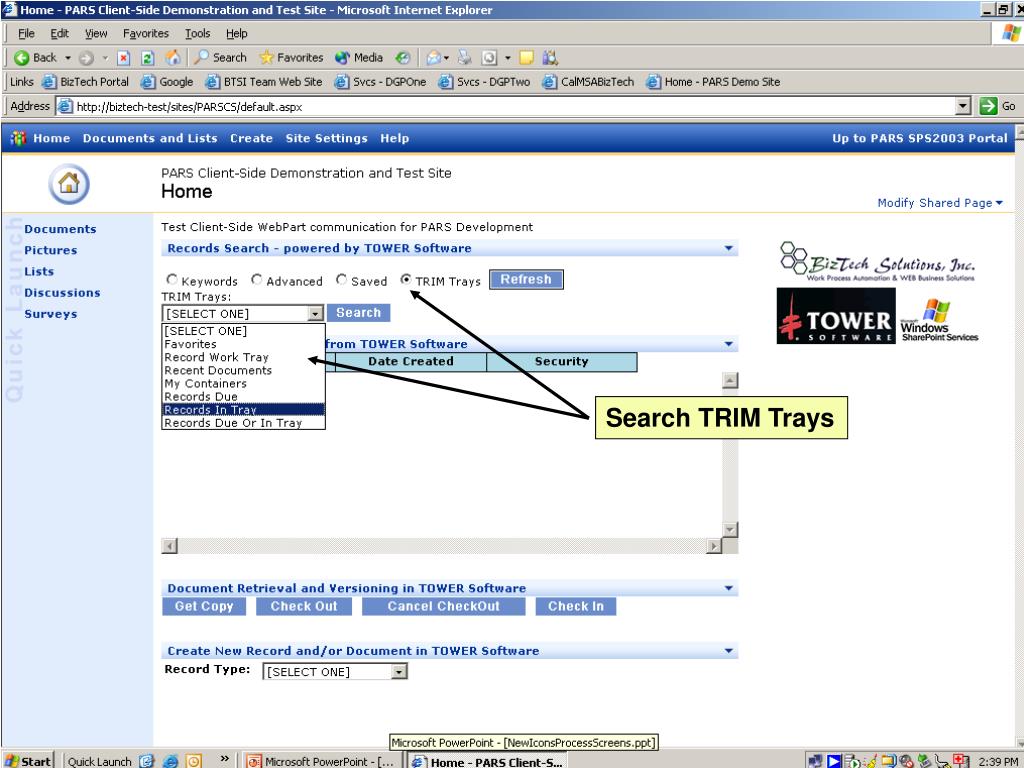Open the Media pane in toolbar

tap(359, 57)
